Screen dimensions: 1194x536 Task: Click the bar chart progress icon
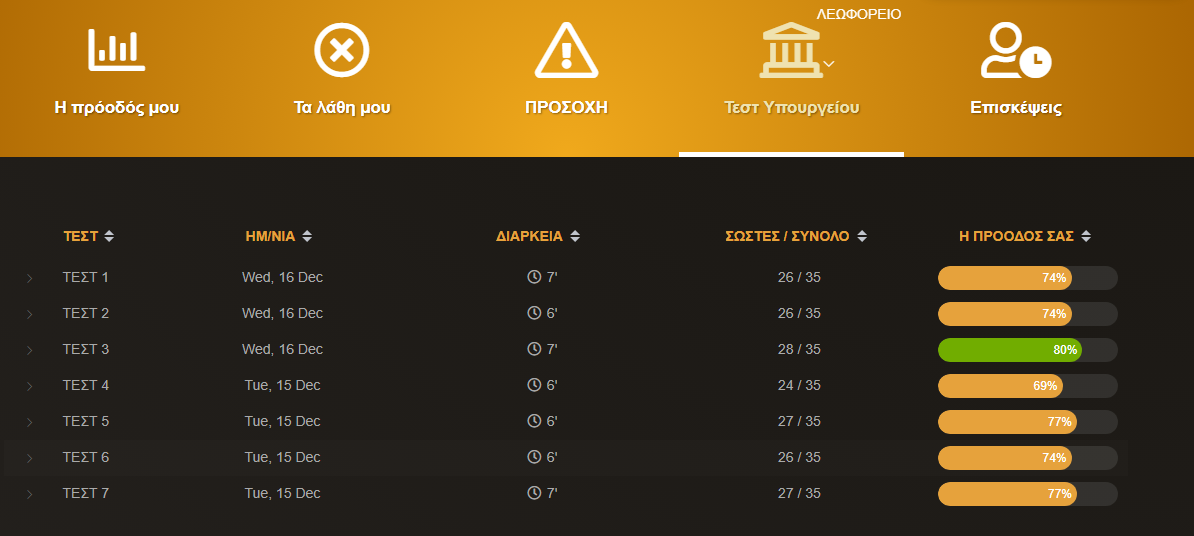pyautogui.click(x=116, y=50)
